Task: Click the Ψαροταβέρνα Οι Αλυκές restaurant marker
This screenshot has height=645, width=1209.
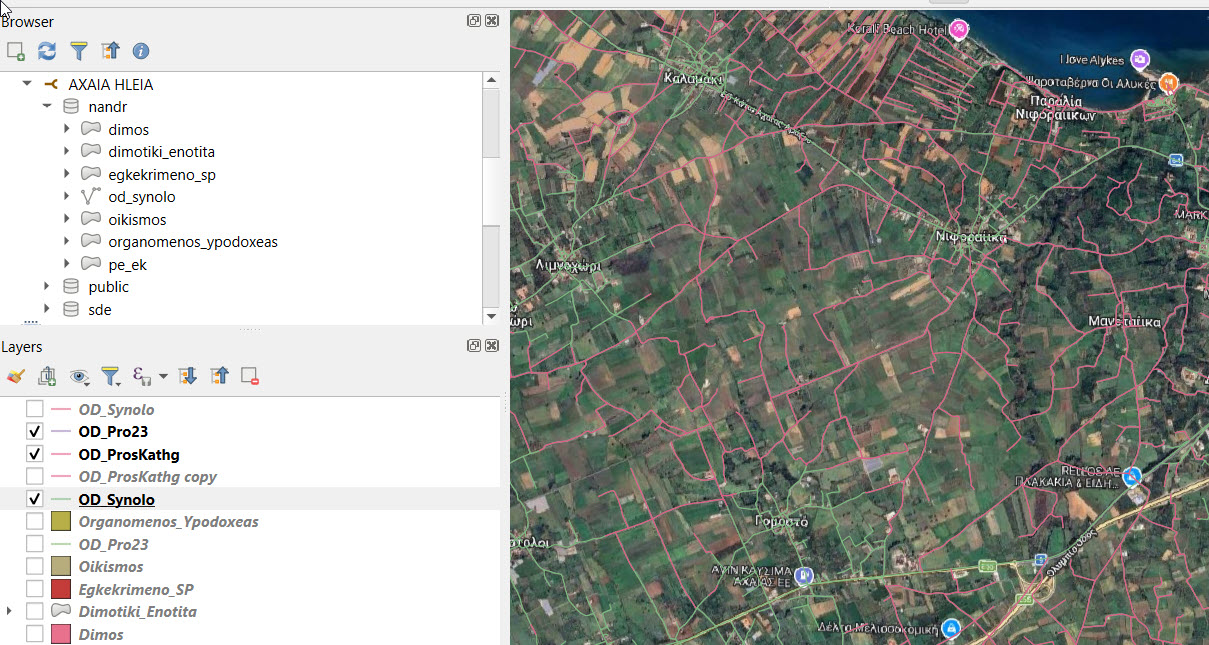Action: coord(1168,82)
